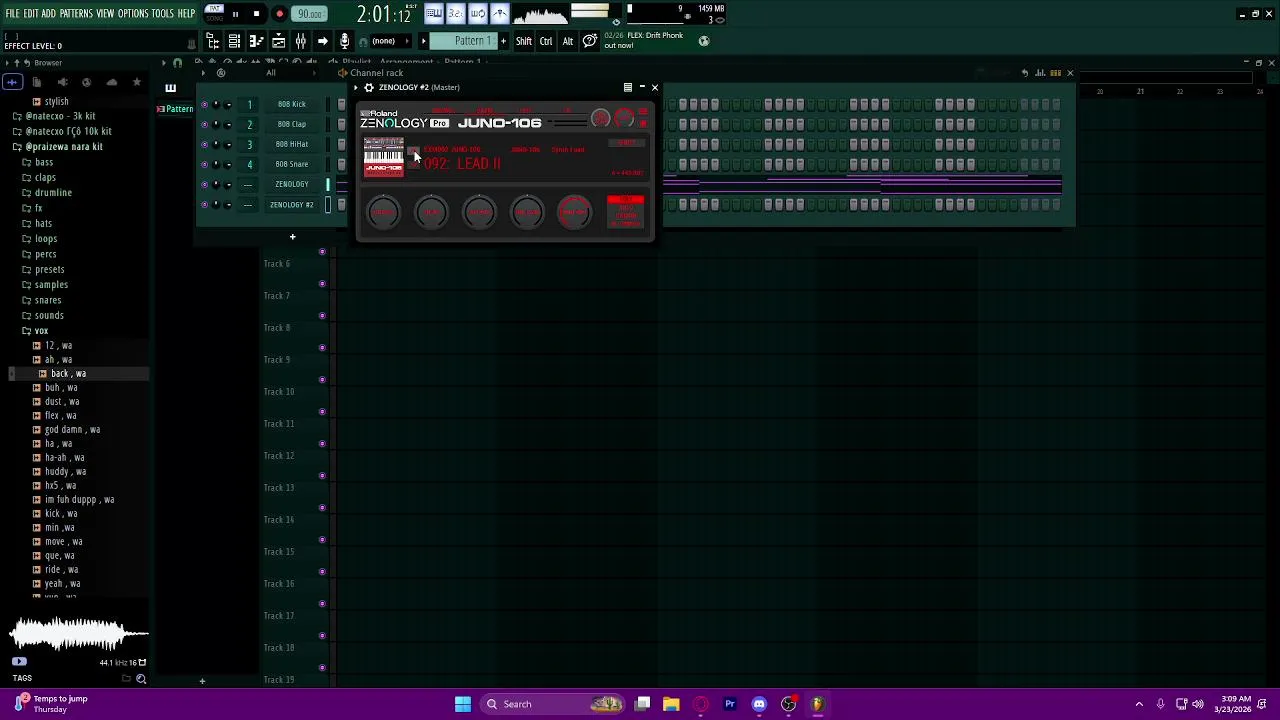This screenshot has width=1280, height=720.
Task: Toggle the ZENOLOGY channel mute light
Action: click(x=204, y=184)
